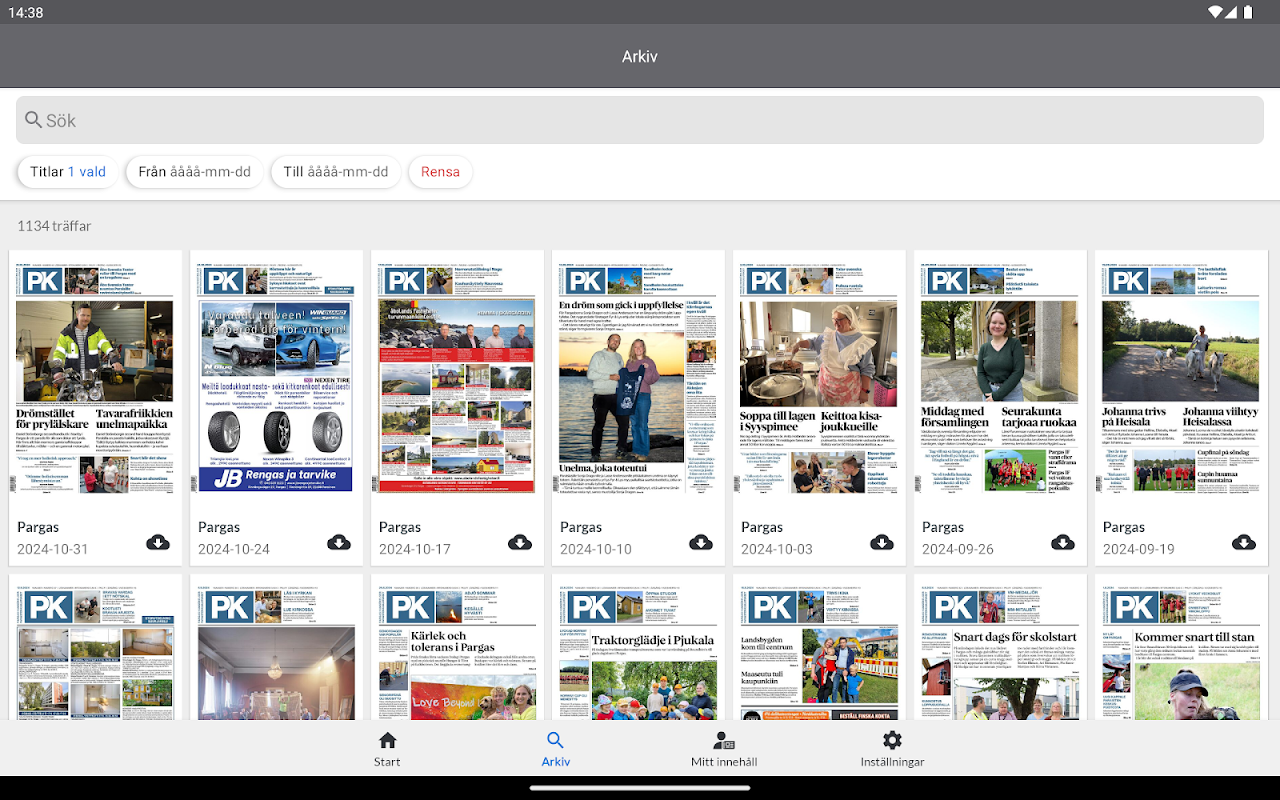Download the Pargas 2024-09-19 issue

[1244, 542]
